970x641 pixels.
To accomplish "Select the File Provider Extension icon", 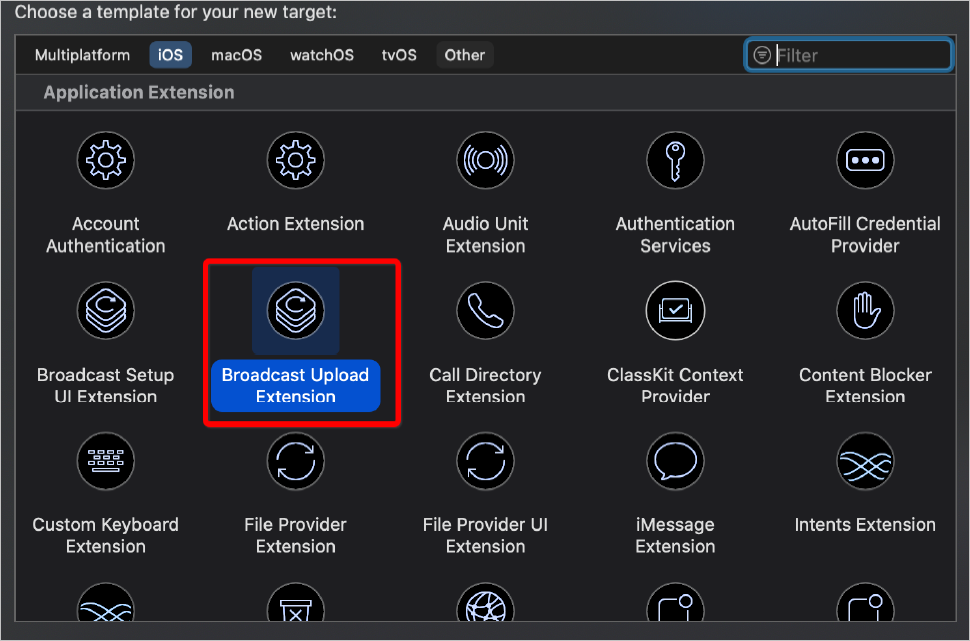I will click(295, 461).
